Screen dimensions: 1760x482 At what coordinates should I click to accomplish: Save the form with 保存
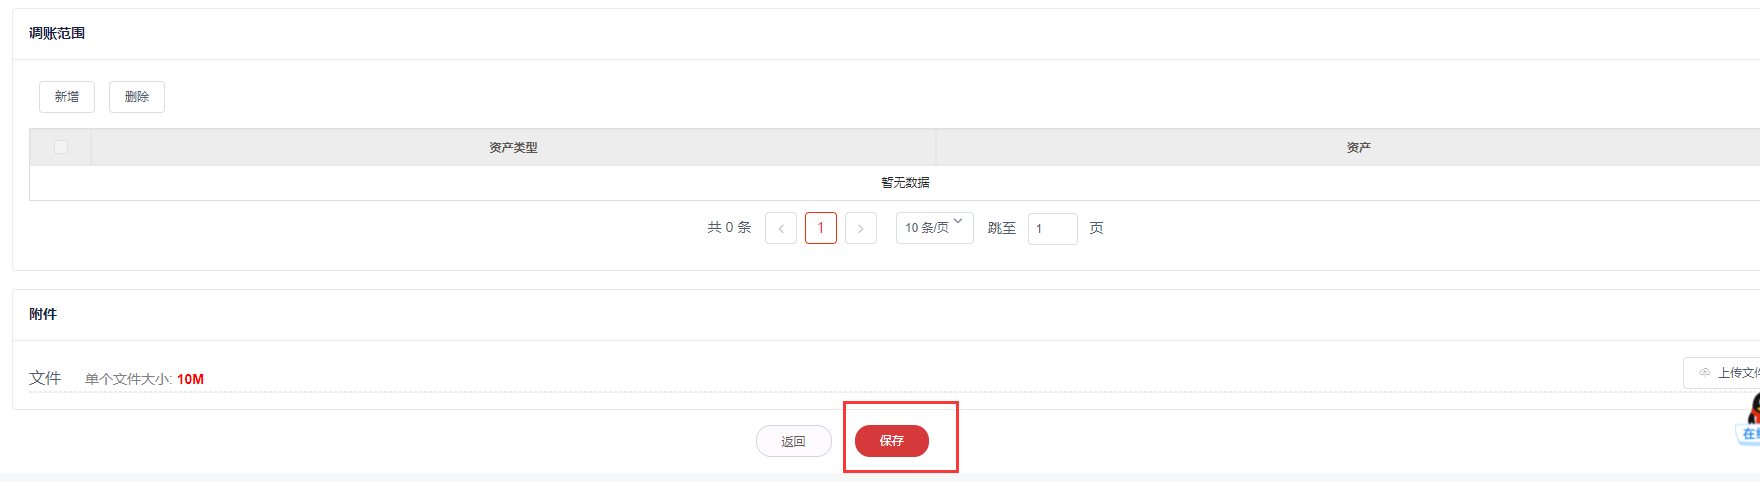pos(892,441)
